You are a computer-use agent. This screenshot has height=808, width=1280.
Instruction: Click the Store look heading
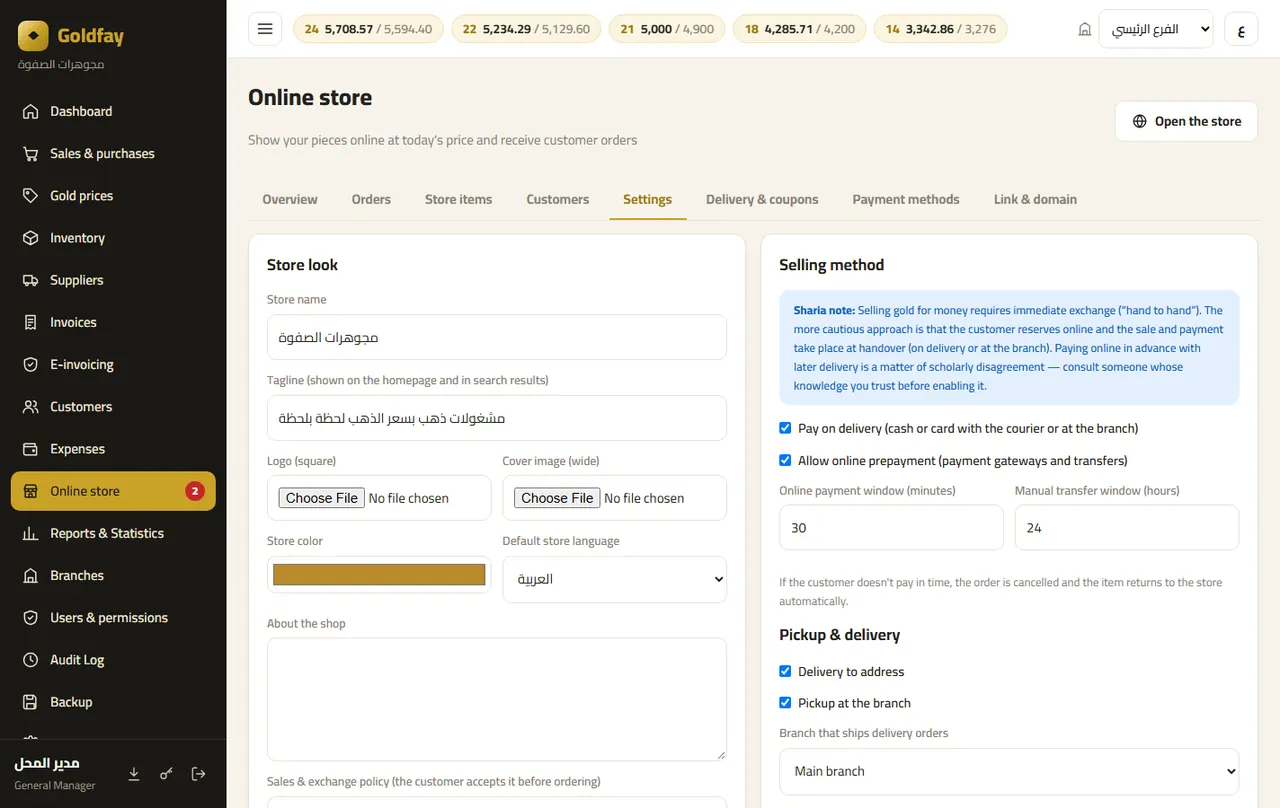tap(303, 265)
